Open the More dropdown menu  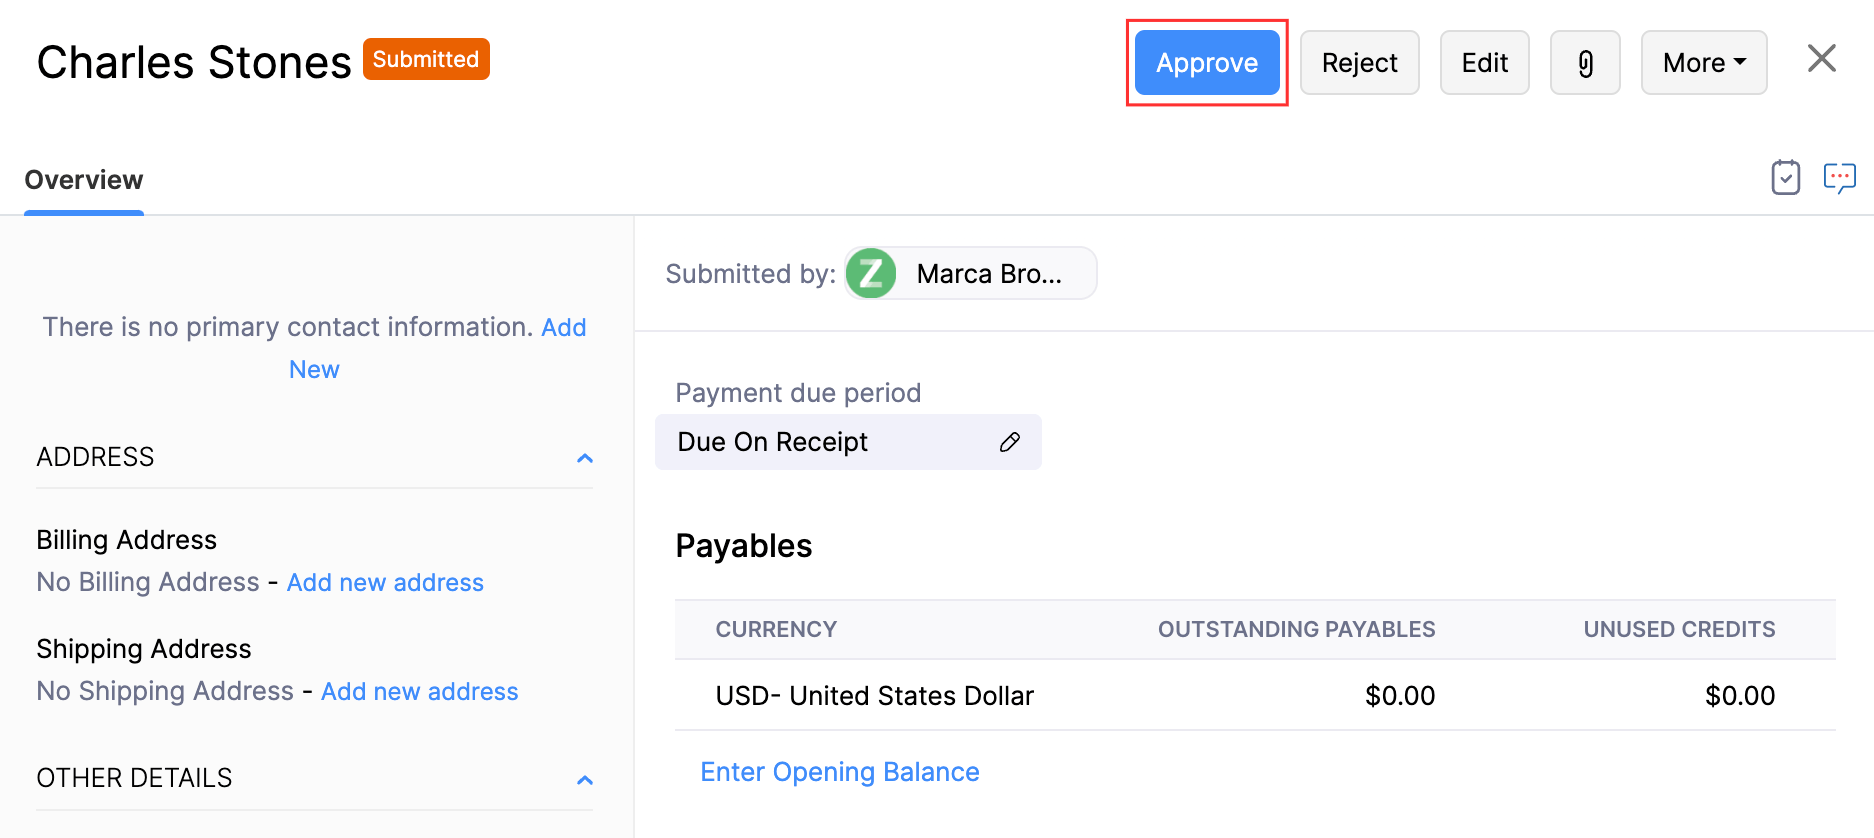pos(1703,63)
